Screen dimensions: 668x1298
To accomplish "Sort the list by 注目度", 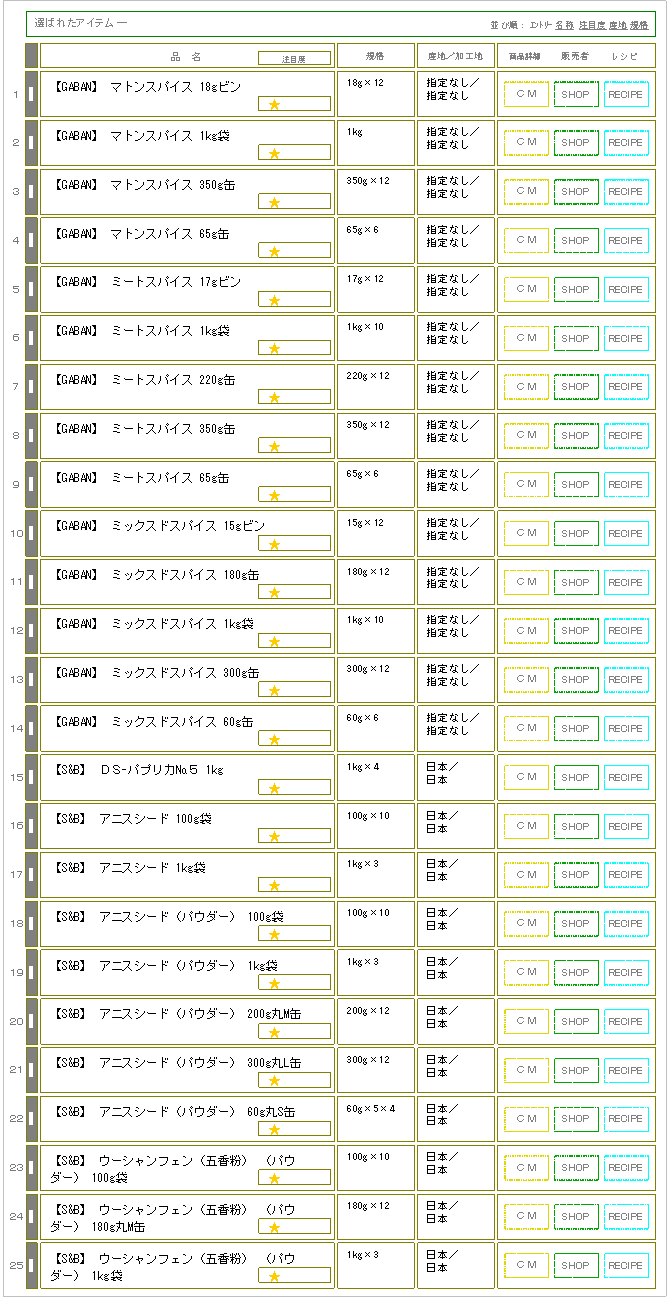I will (x=592, y=24).
